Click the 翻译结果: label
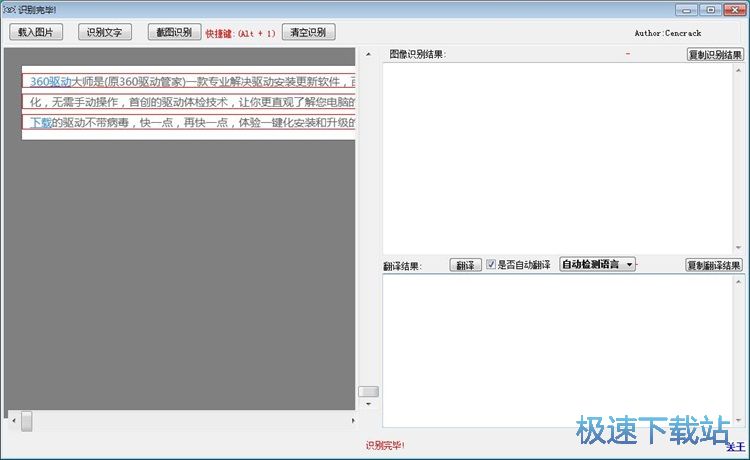Screen dimensions: 750x460 [402, 266]
